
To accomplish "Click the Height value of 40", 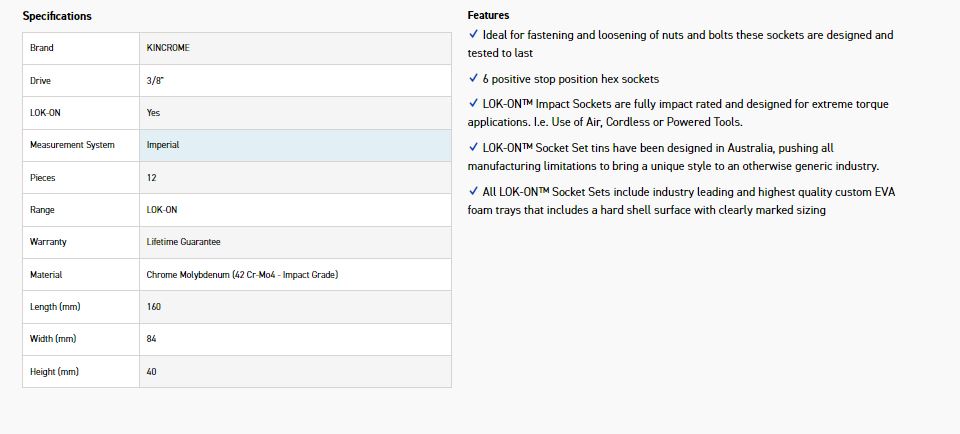I will [x=152, y=372].
